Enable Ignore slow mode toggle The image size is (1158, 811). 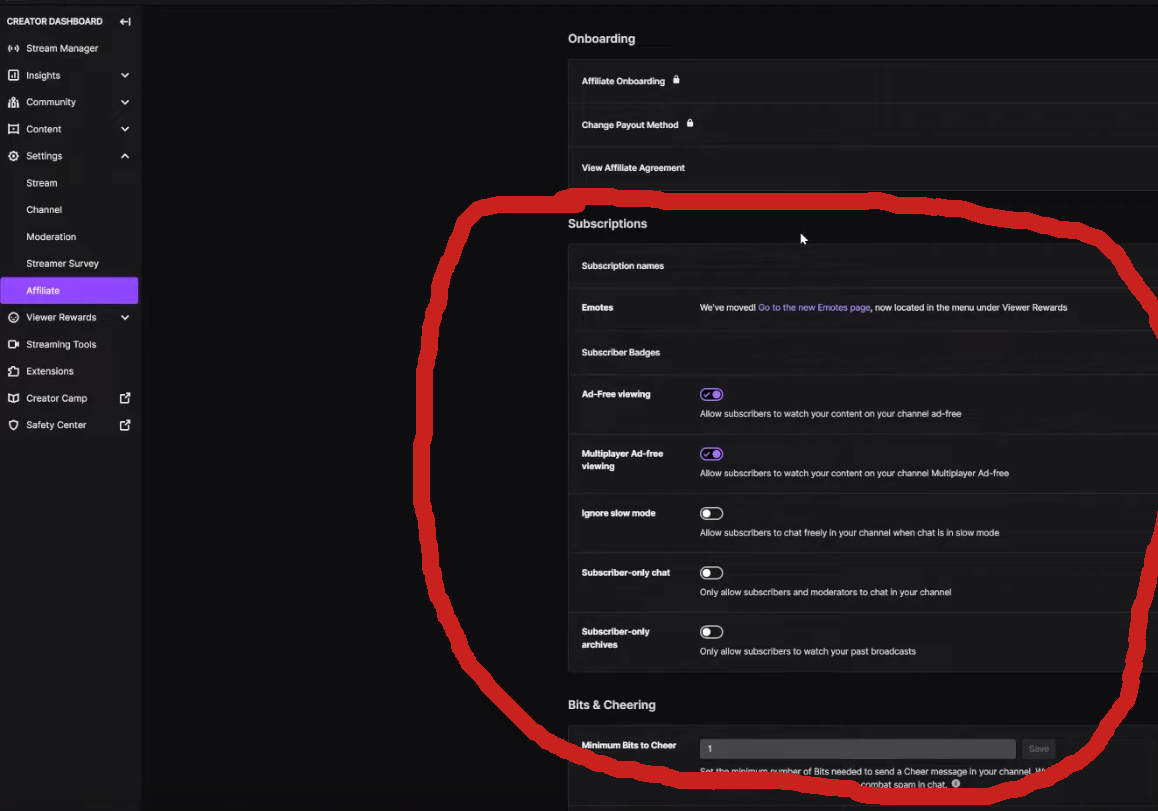(x=711, y=514)
